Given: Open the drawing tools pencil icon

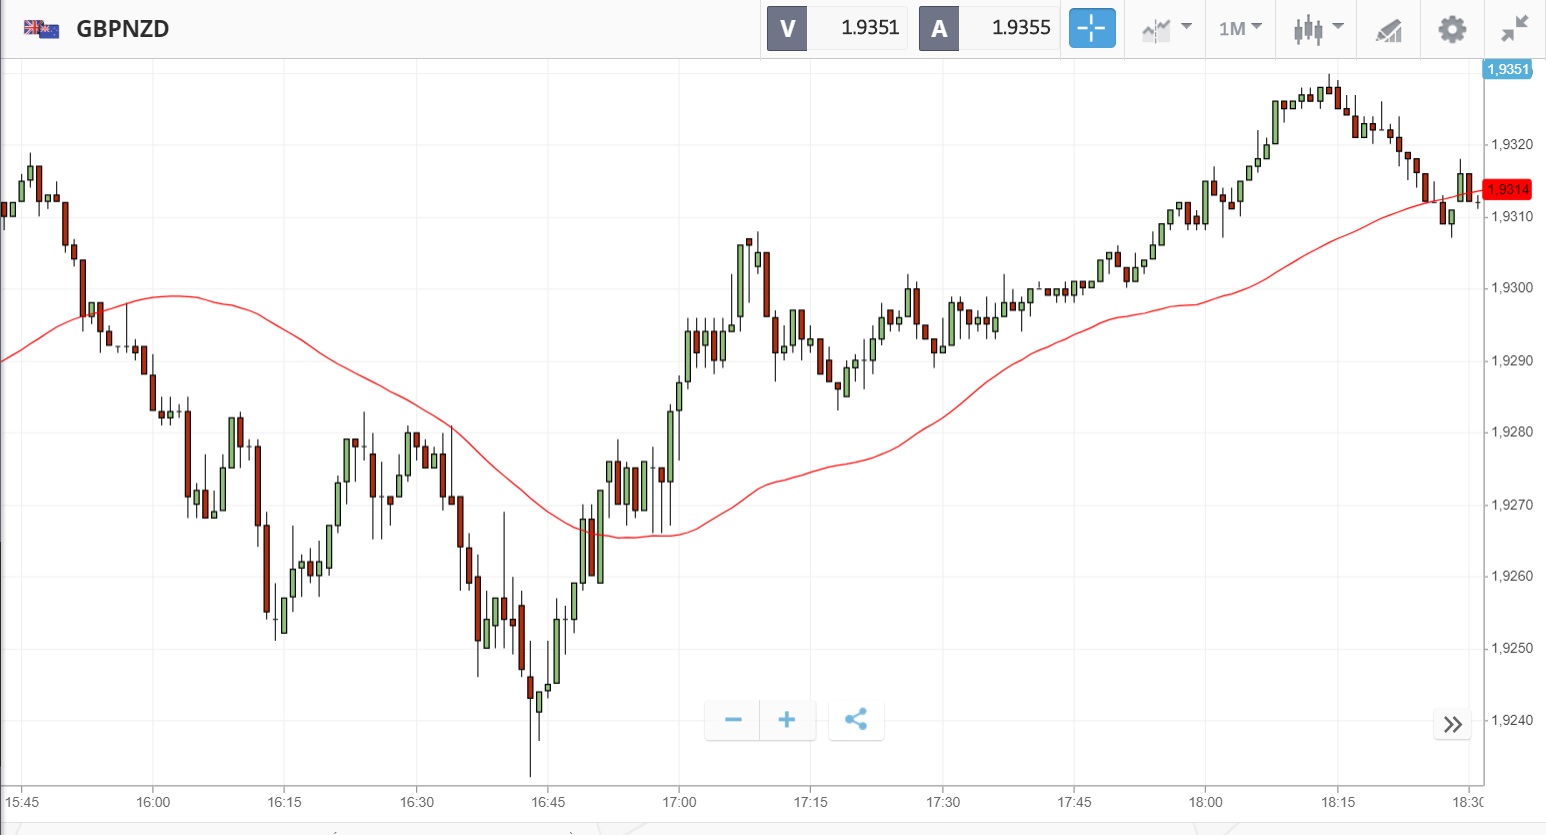Looking at the screenshot, I should point(1389,29).
